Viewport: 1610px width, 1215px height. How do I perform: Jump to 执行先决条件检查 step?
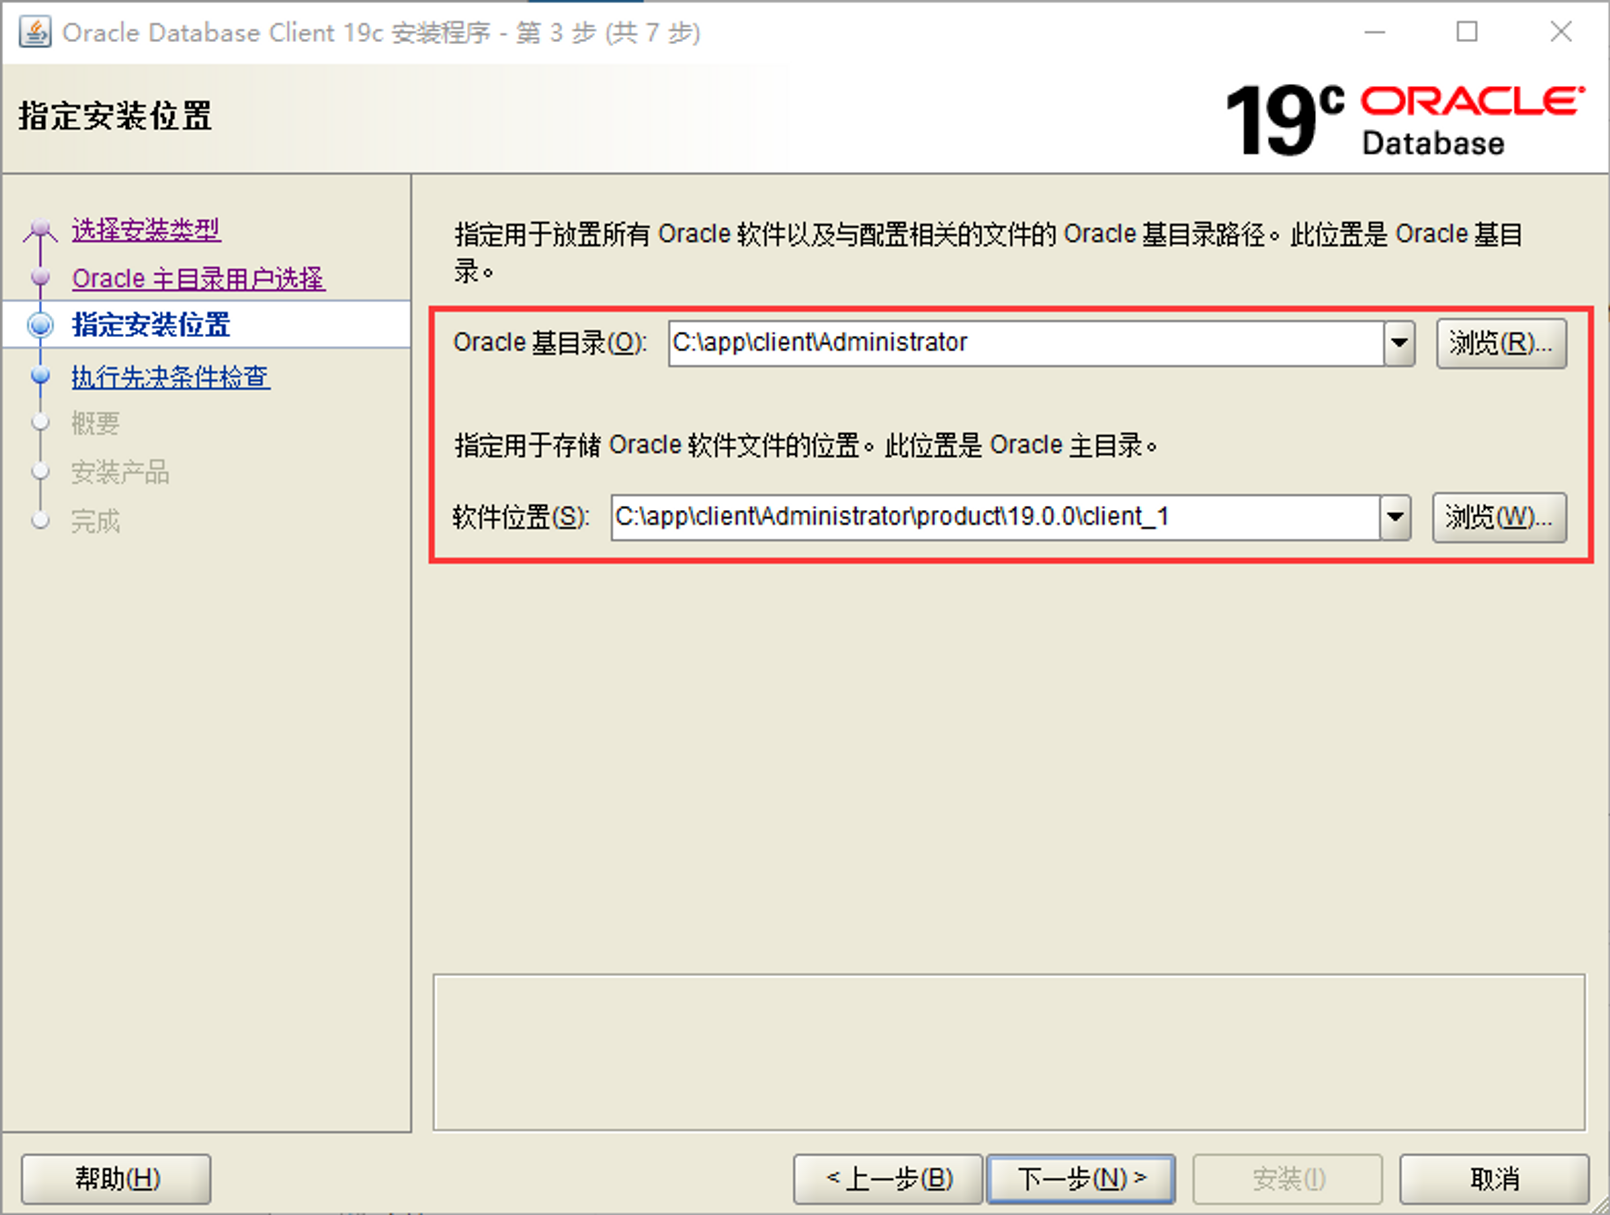coord(170,377)
